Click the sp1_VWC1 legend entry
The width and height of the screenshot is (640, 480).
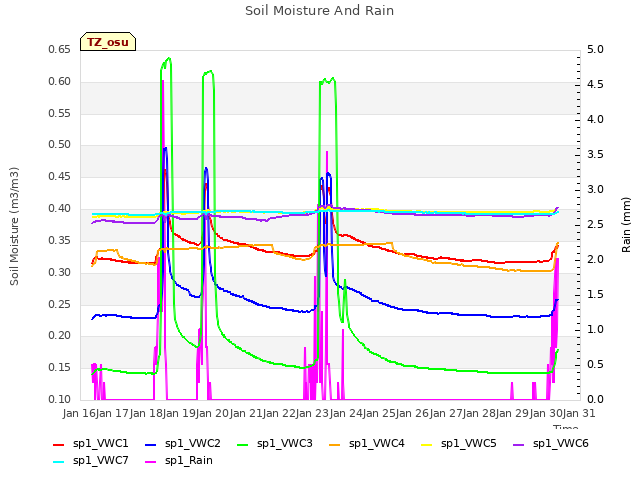91,444
